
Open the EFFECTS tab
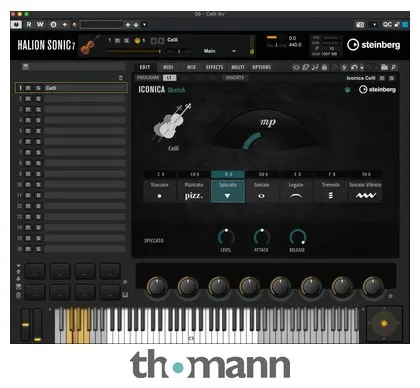[x=214, y=67]
